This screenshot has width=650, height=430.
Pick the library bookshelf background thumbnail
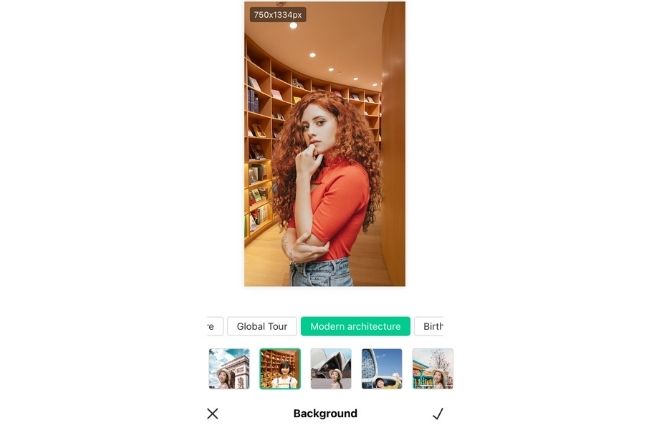pos(280,369)
